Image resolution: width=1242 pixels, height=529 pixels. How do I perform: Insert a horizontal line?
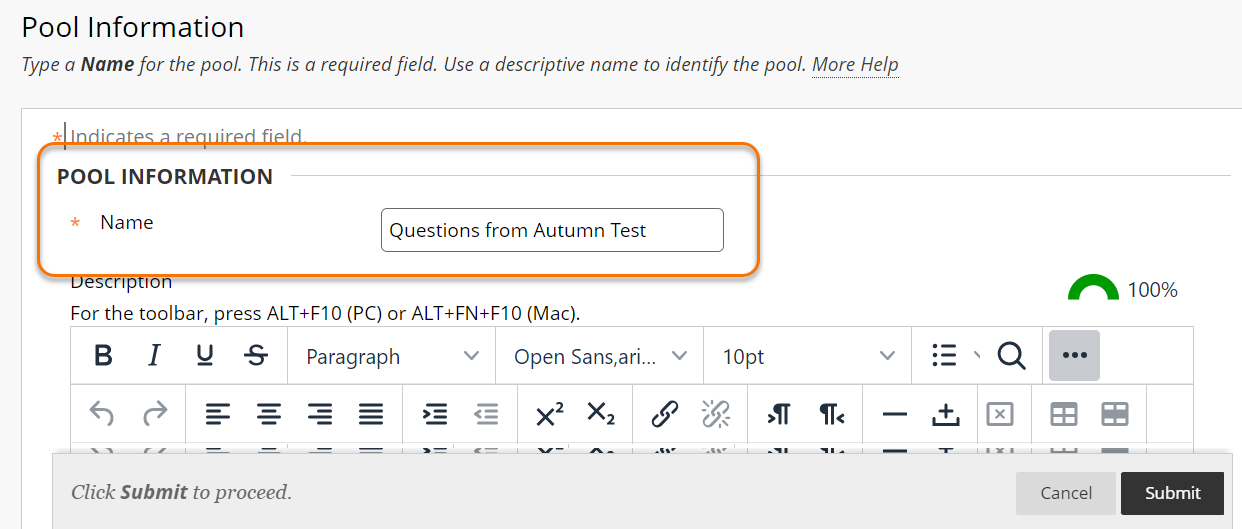pyautogui.click(x=895, y=414)
